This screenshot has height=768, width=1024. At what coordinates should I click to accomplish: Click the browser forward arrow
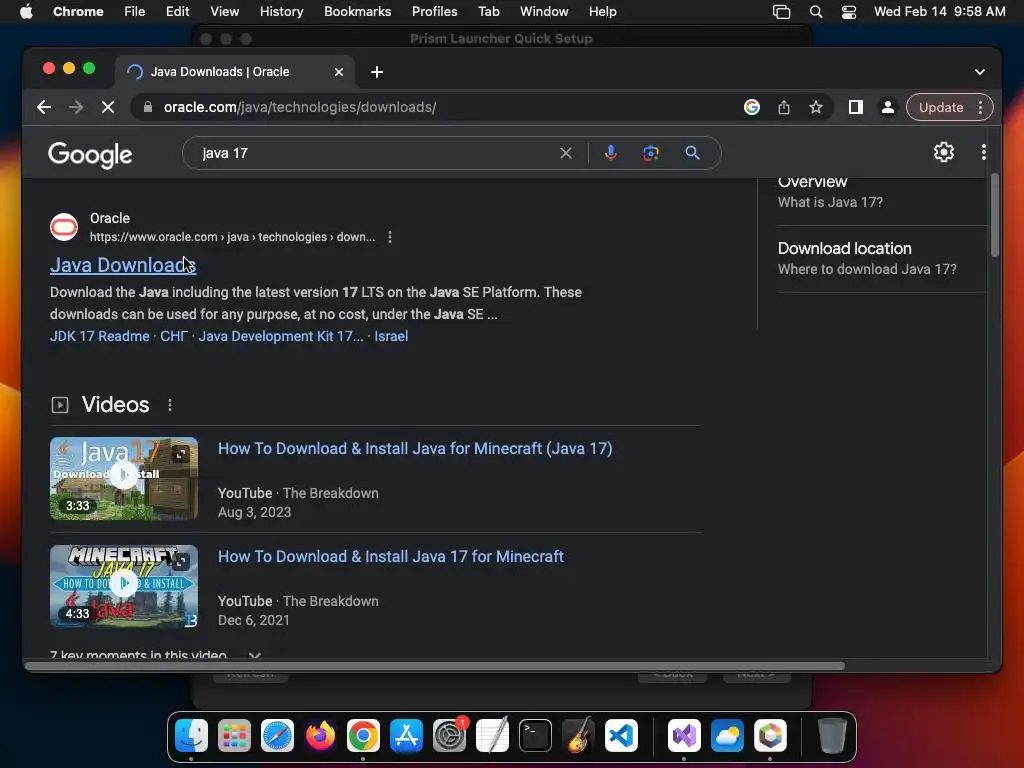[x=76, y=107]
